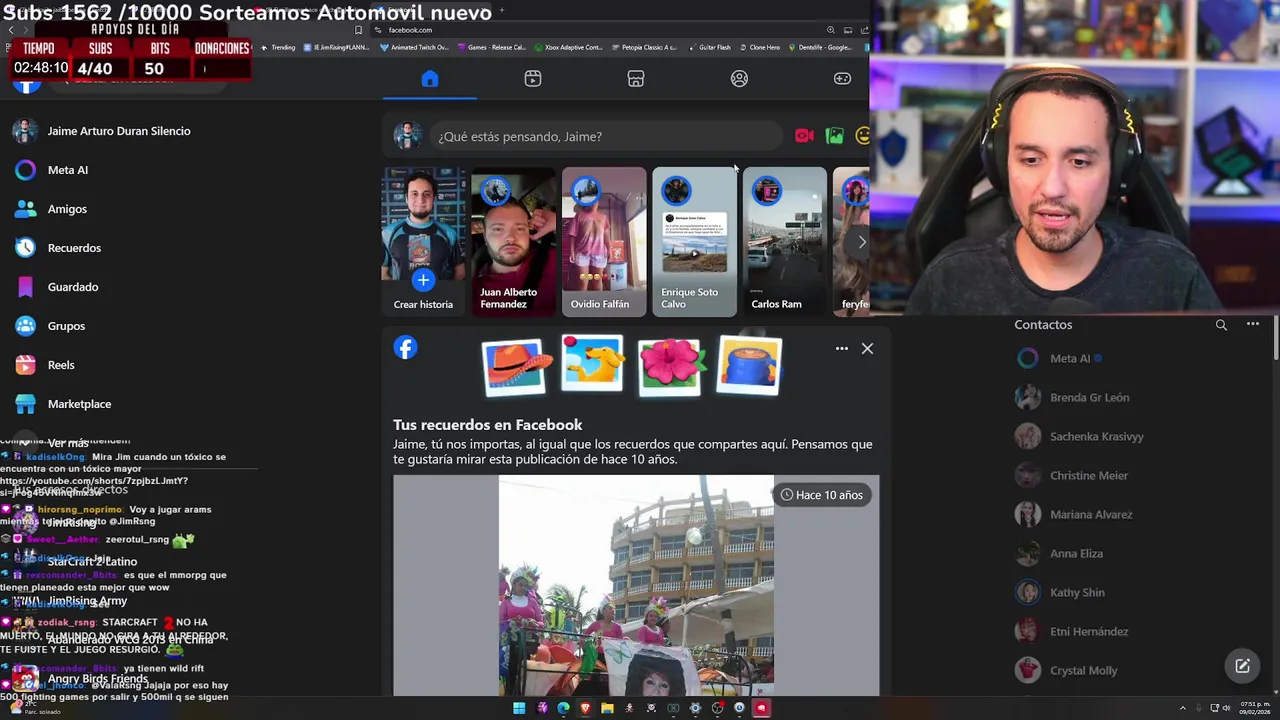Open Grupos in left sidebar

coord(51,326)
